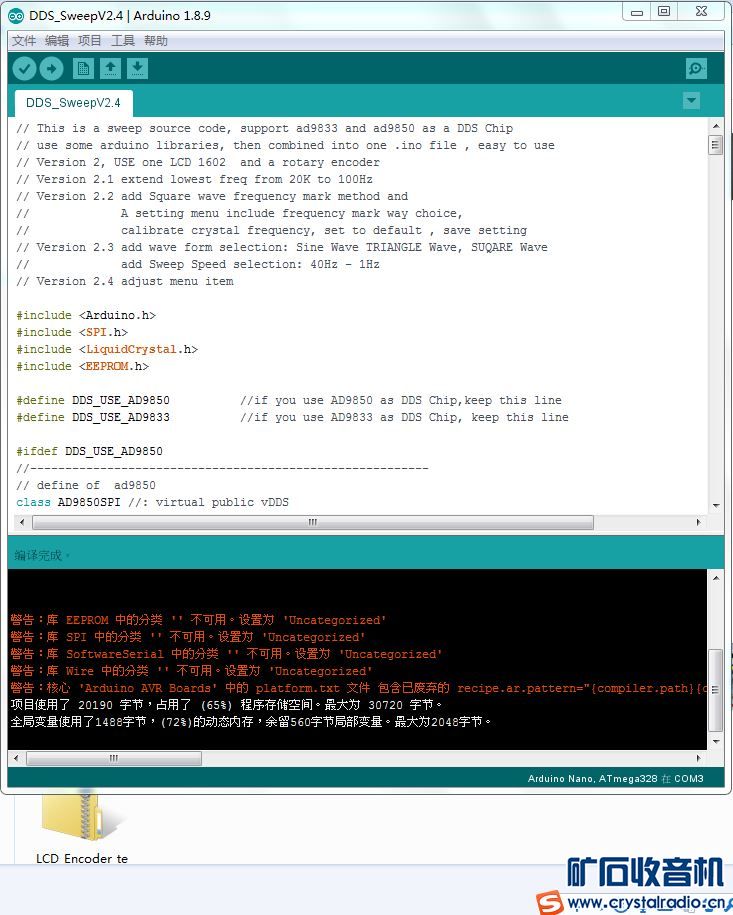Screen dimensions: 733x915
Task: Click console horizontal scroll-left arrow
Action: point(16,758)
